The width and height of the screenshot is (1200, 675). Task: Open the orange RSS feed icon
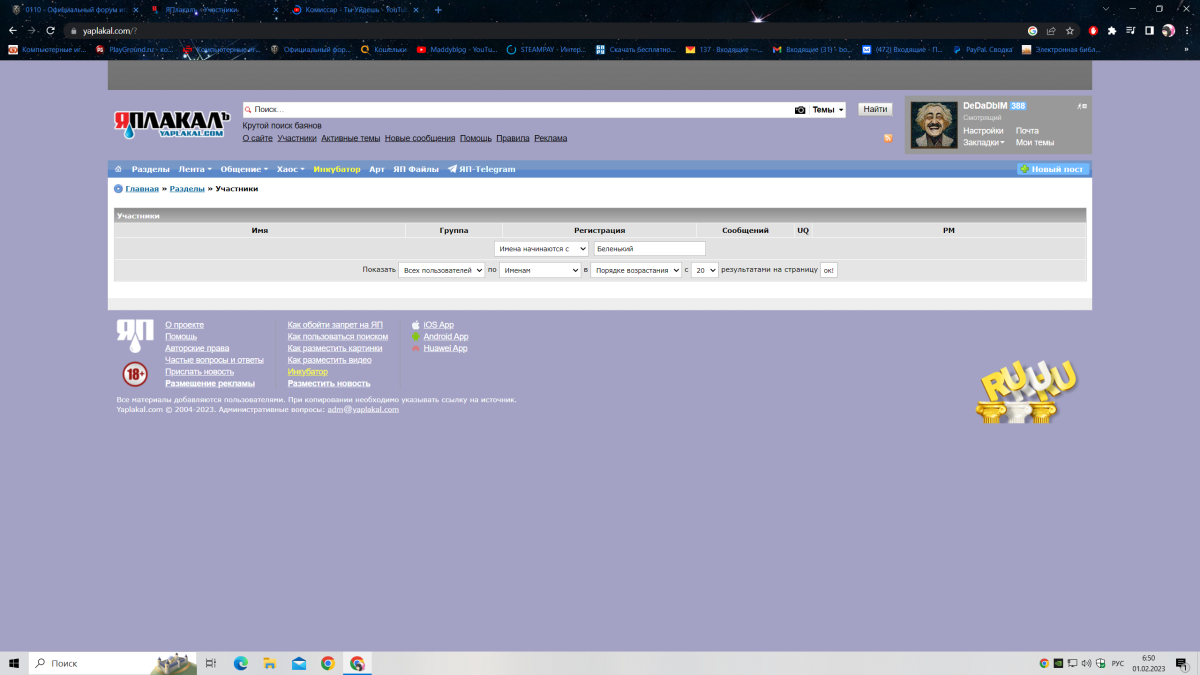pyautogui.click(x=887, y=138)
